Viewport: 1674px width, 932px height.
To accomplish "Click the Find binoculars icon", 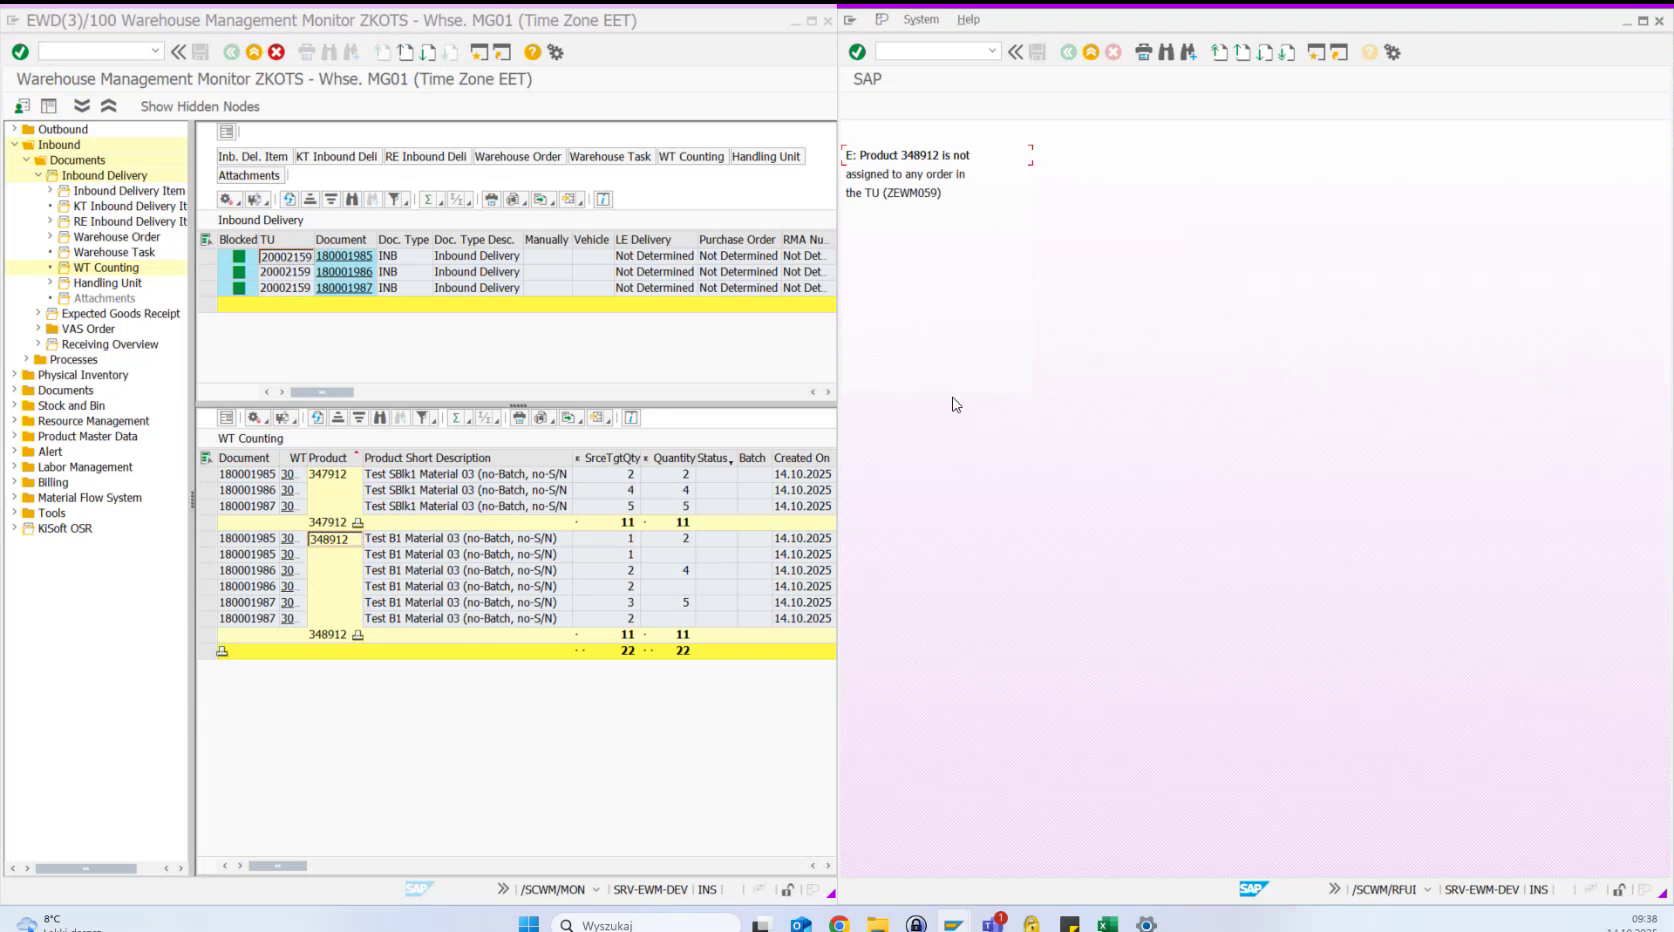I will click(351, 199).
